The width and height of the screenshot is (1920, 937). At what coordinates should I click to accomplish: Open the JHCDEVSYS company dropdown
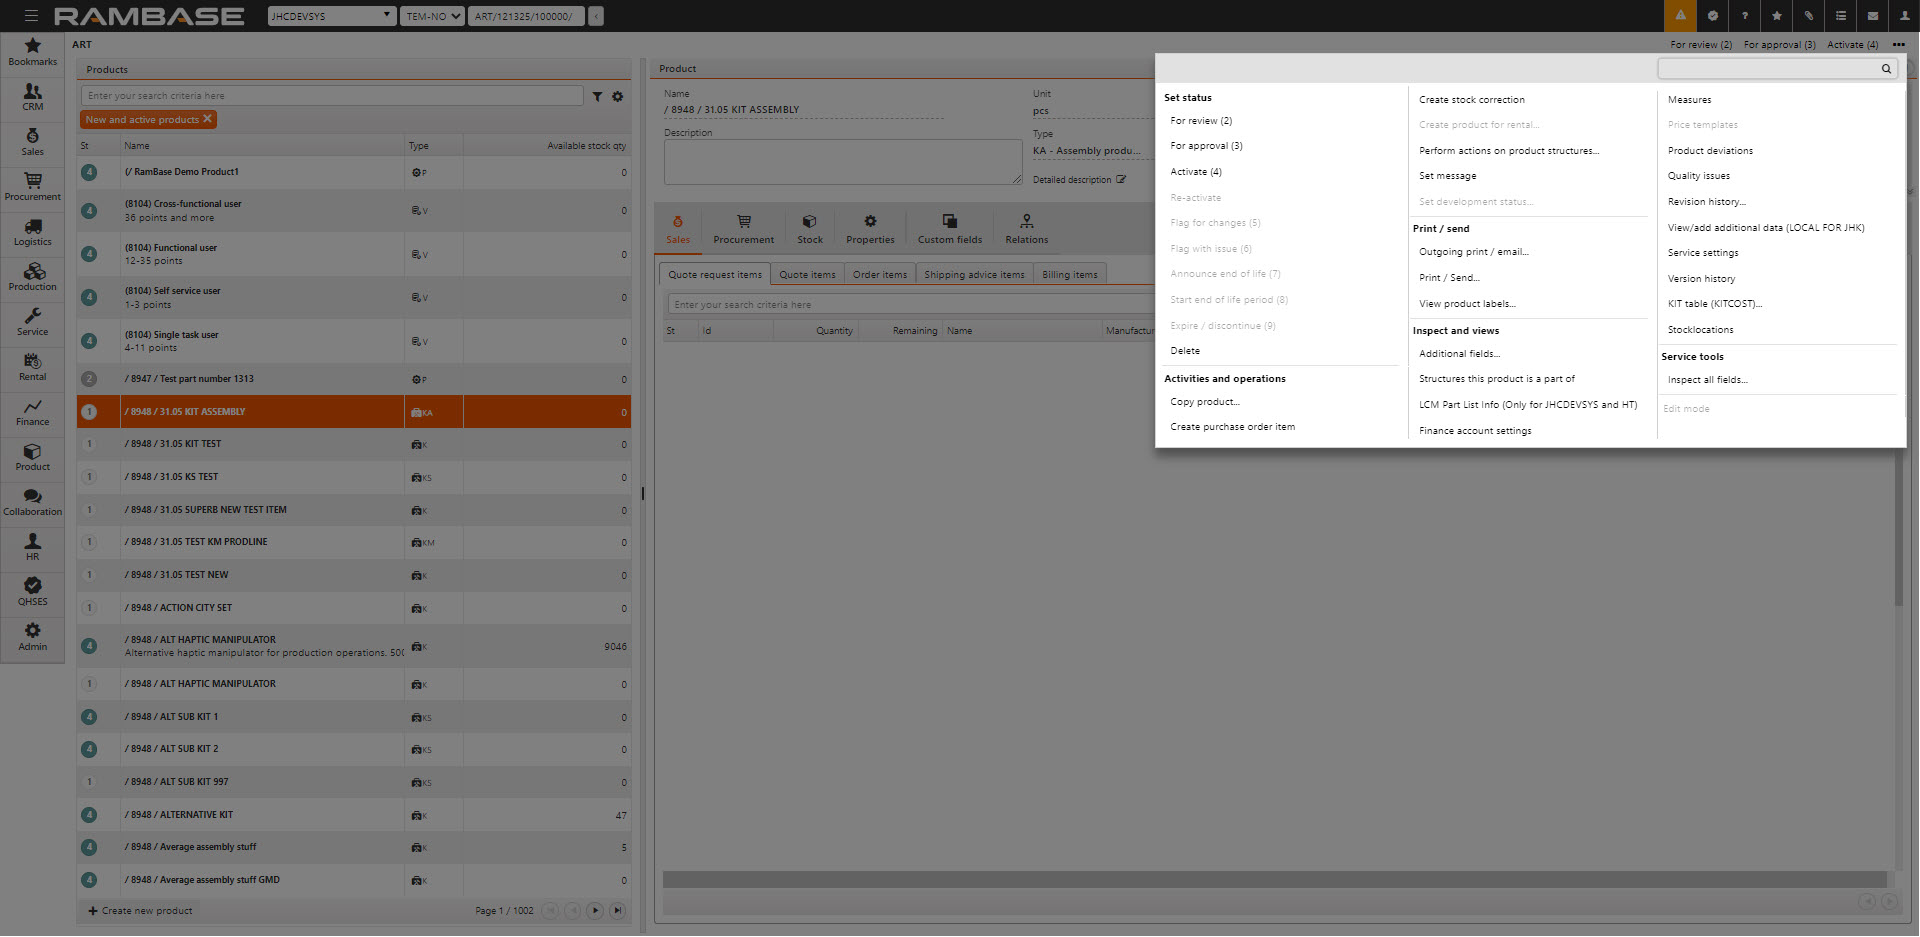332,16
